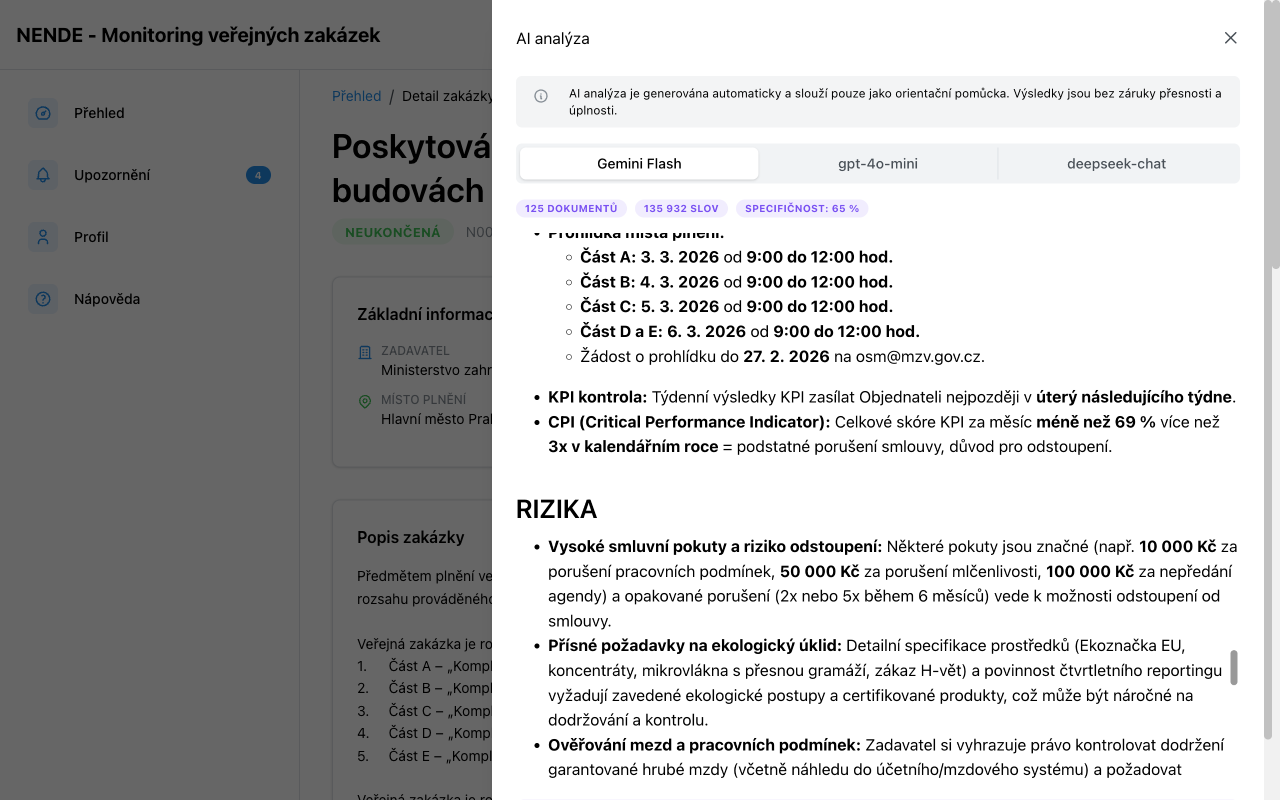Screen dimensions: 1280x800
Task: Click the 135 932 SLOV badge
Action: (x=681, y=208)
